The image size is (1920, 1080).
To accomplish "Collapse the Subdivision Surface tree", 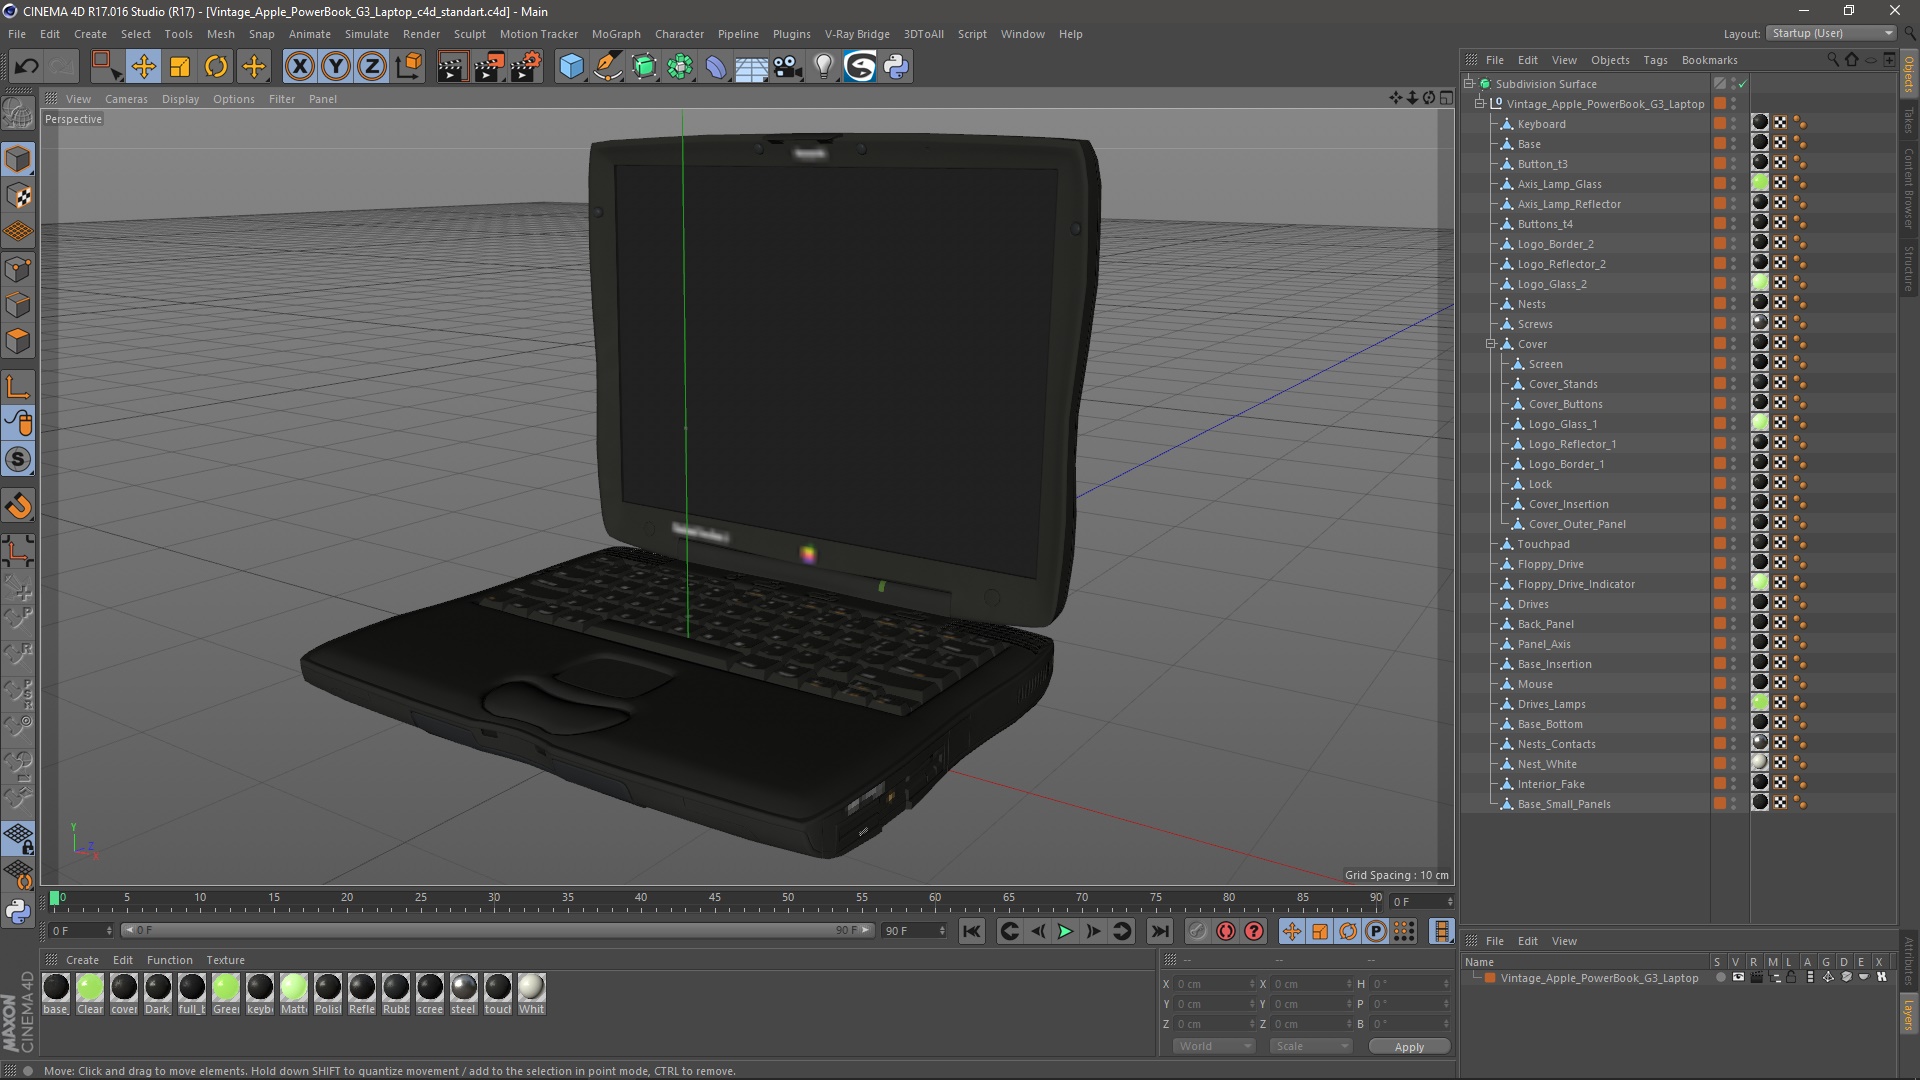I will click(1469, 84).
